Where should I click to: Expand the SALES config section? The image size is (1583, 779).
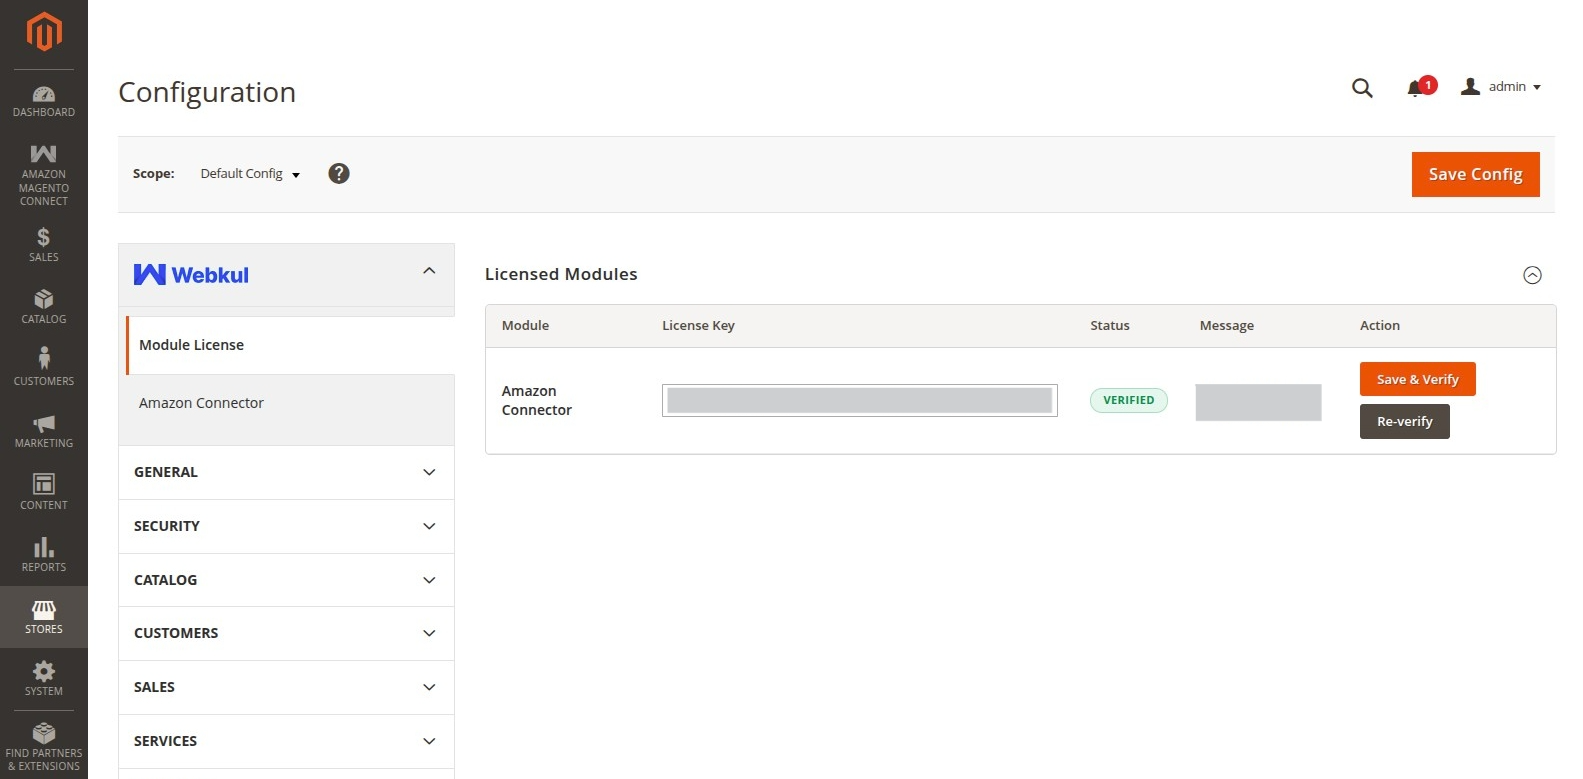(286, 687)
